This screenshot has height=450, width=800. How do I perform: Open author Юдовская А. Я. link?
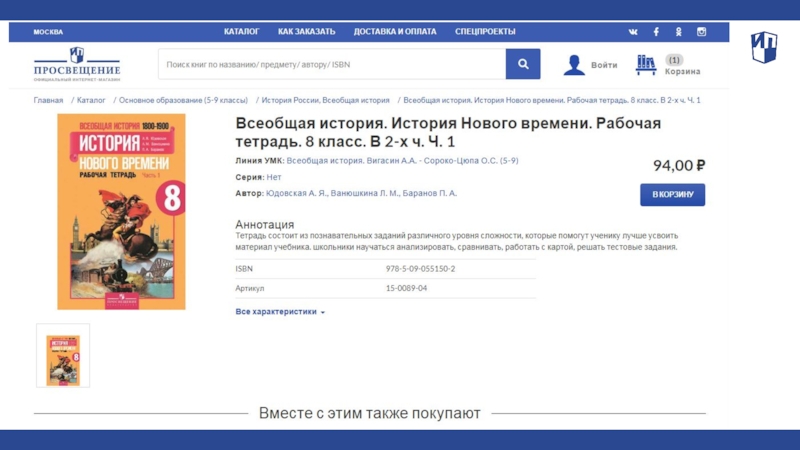point(296,193)
